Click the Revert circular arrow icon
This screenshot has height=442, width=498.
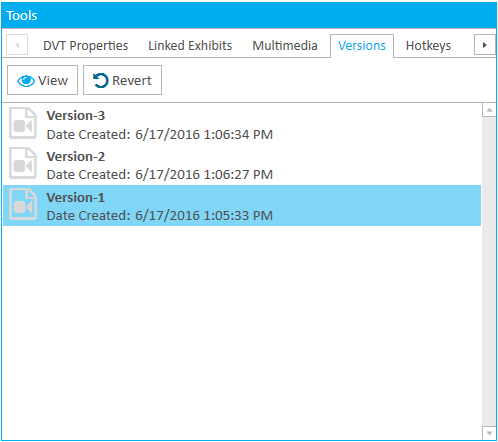[100, 80]
